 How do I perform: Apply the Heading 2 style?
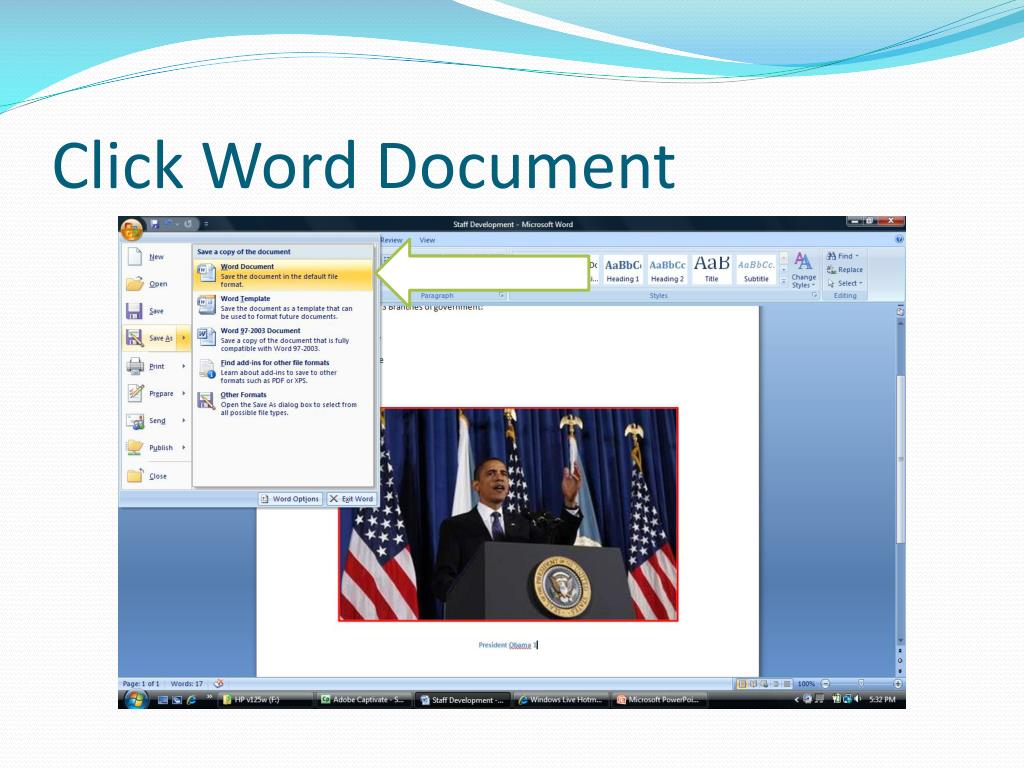[x=667, y=270]
